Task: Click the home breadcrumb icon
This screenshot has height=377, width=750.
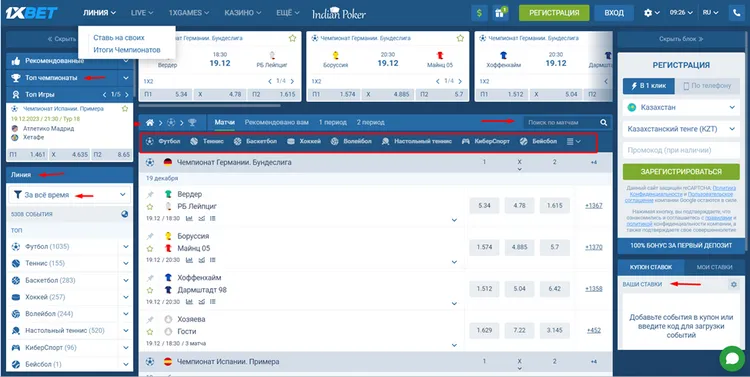Action: [150, 123]
